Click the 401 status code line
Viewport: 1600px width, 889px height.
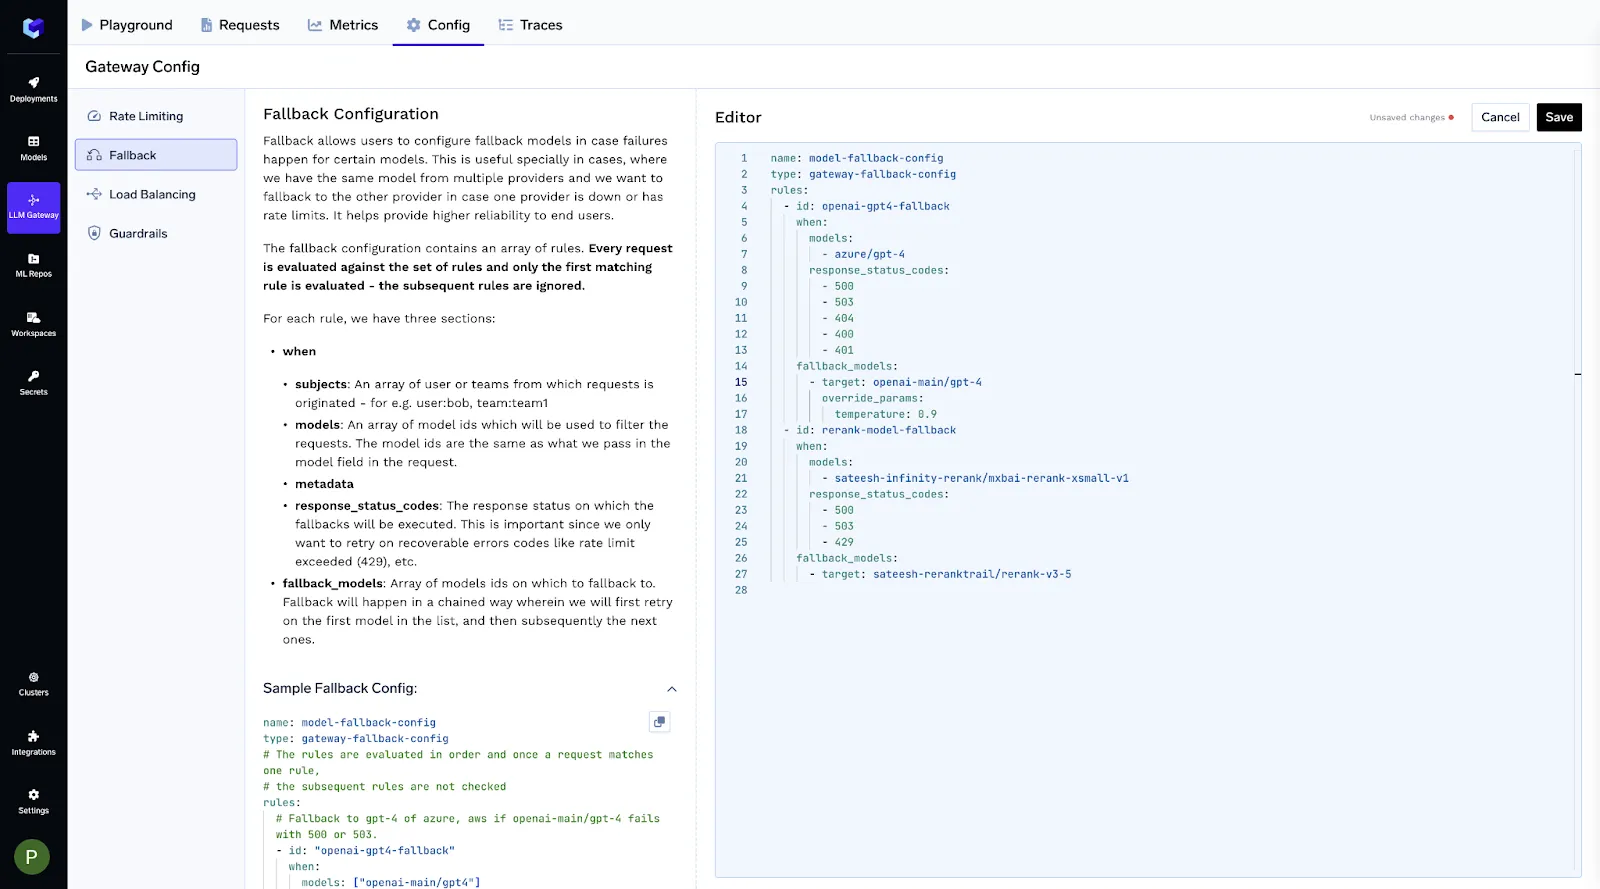(838, 350)
